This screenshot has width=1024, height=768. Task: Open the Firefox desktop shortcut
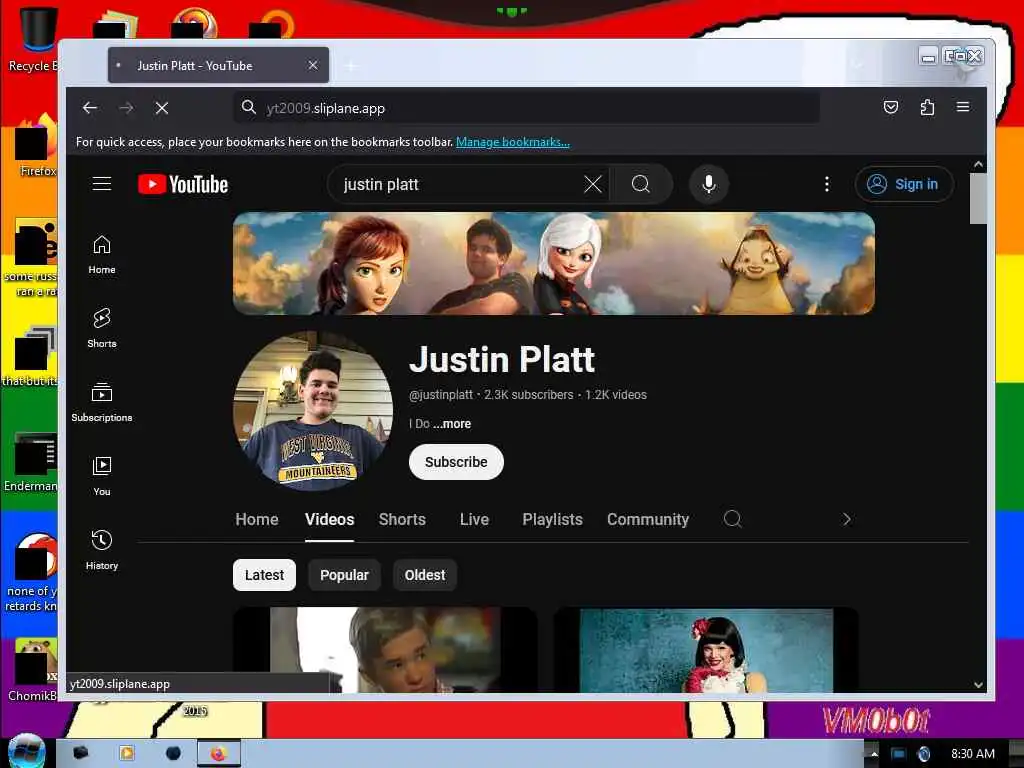(34, 145)
